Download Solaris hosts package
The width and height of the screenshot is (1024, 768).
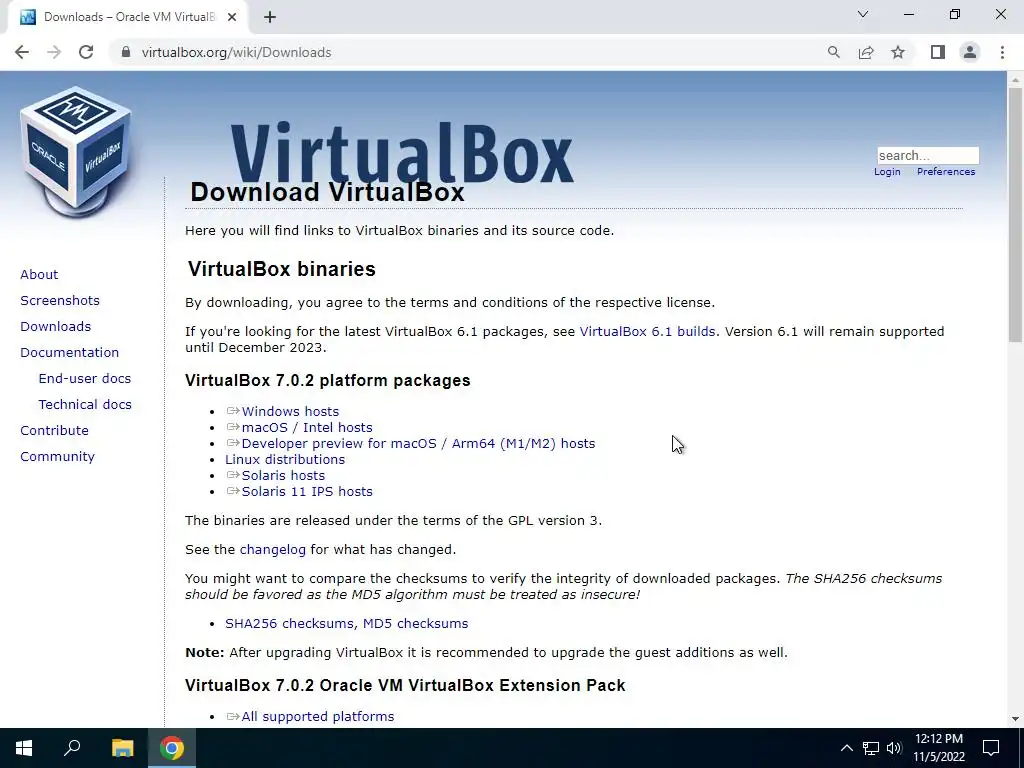pyautogui.click(x=283, y=475)
